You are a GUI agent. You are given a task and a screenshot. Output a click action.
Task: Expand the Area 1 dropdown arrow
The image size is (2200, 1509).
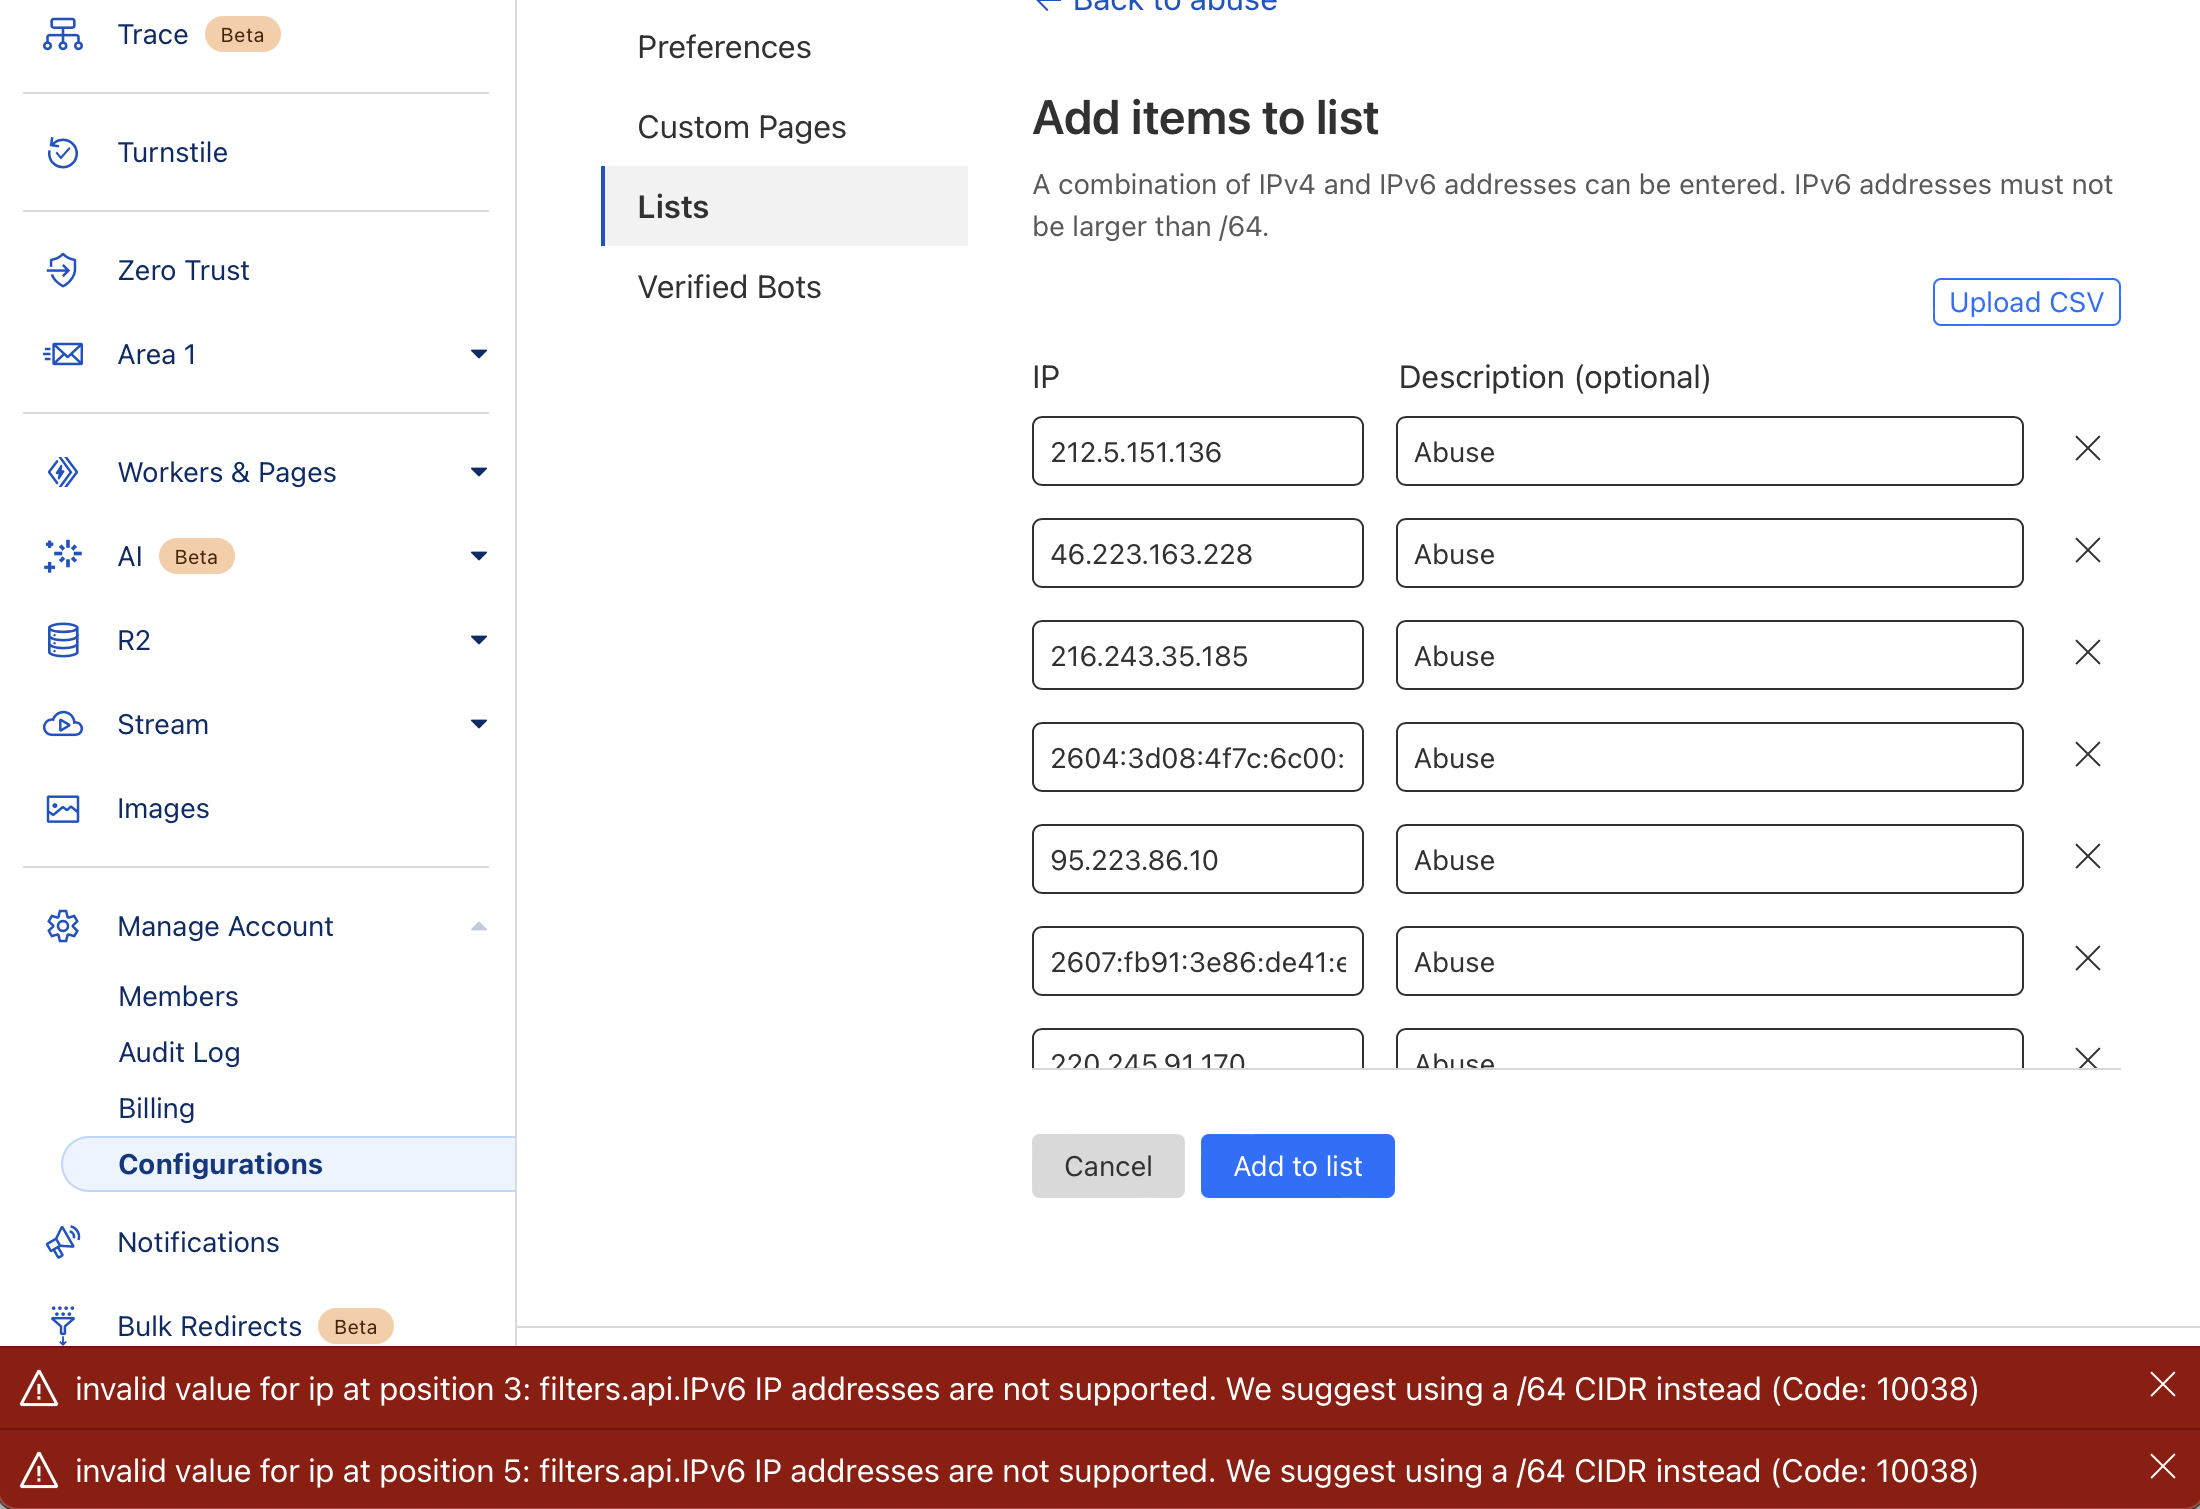[x=479, y=354]
